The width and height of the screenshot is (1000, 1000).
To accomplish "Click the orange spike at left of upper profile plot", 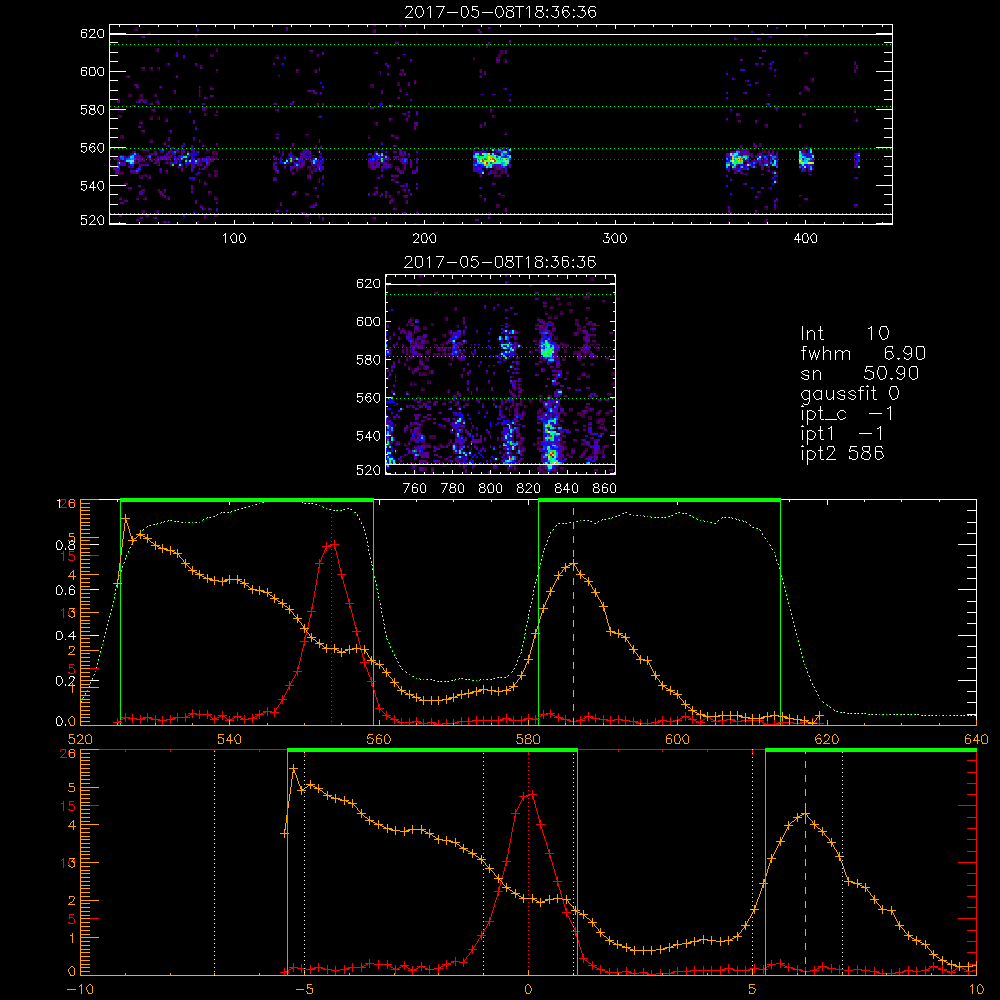I will coord(126,518).
